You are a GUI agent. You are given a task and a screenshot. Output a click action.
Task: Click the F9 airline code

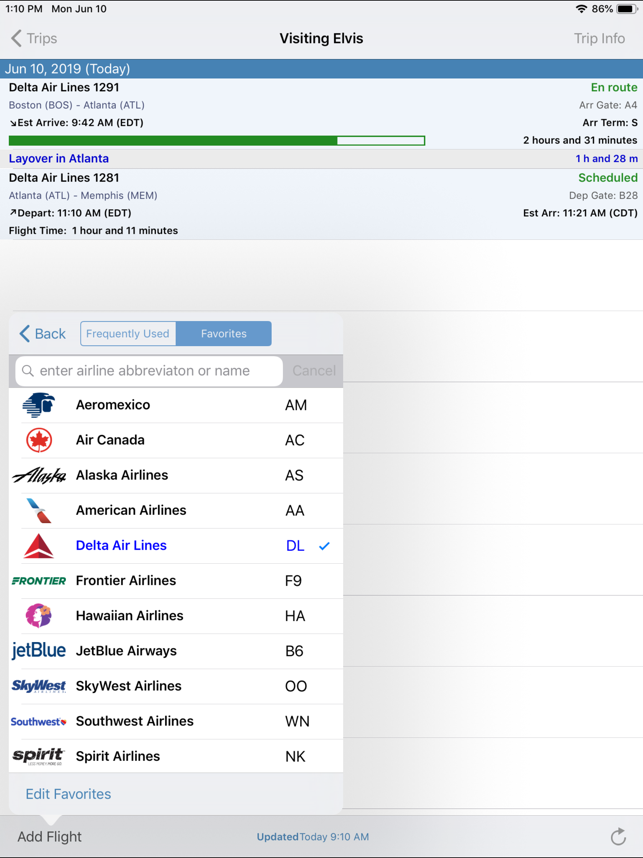293,581
